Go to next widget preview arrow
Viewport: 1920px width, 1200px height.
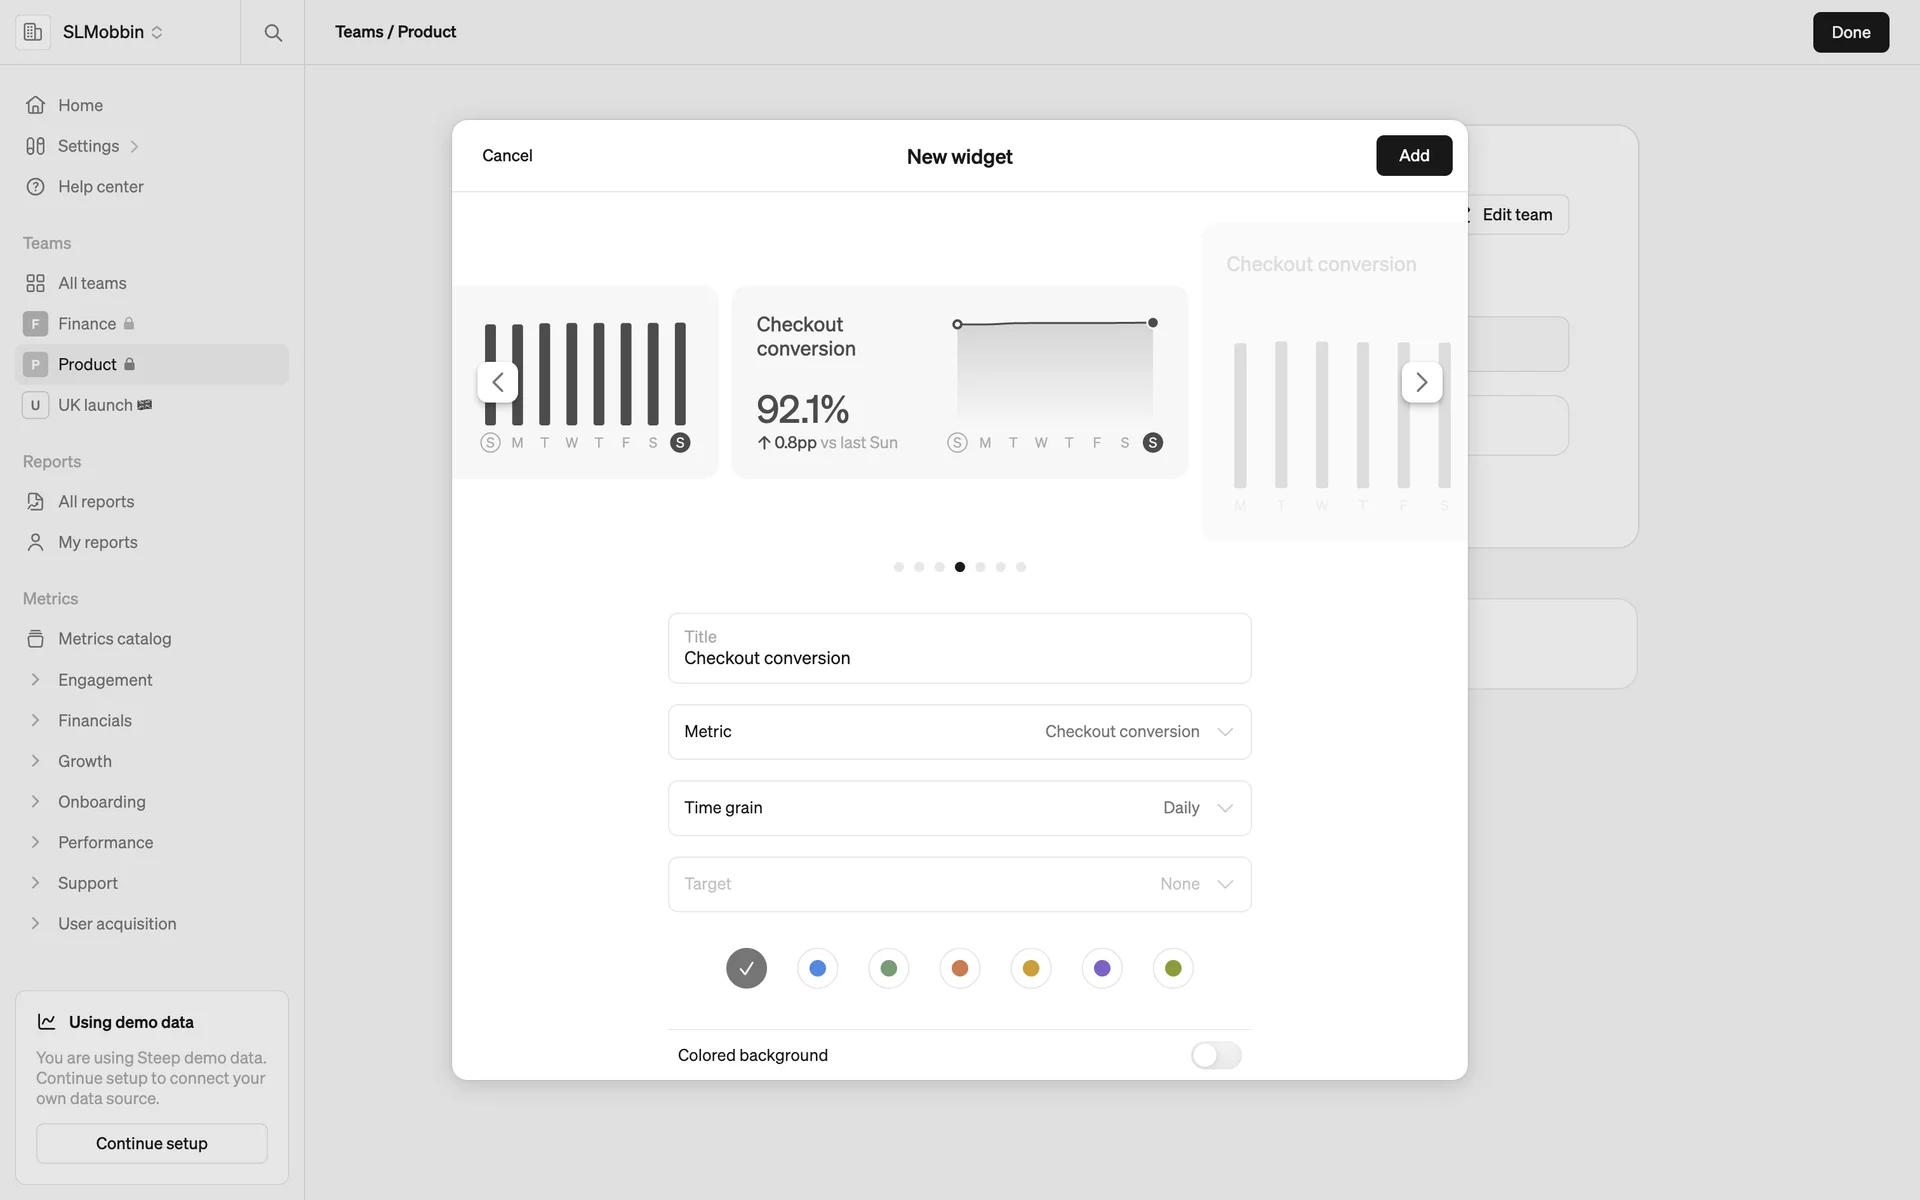coord(1421,382)
